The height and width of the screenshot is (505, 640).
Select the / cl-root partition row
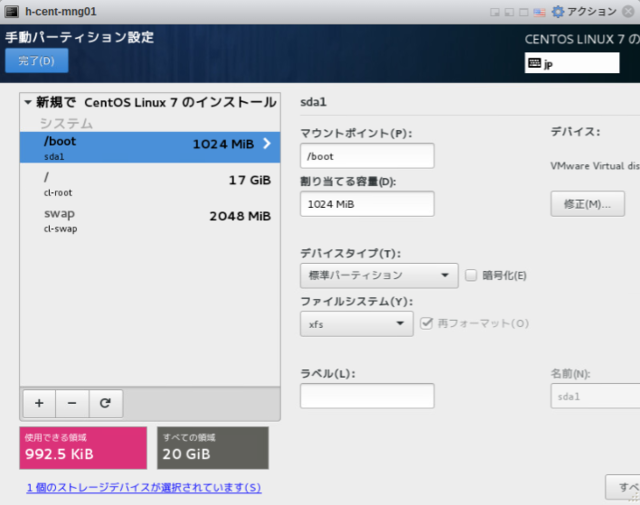(x=150, y=184)
